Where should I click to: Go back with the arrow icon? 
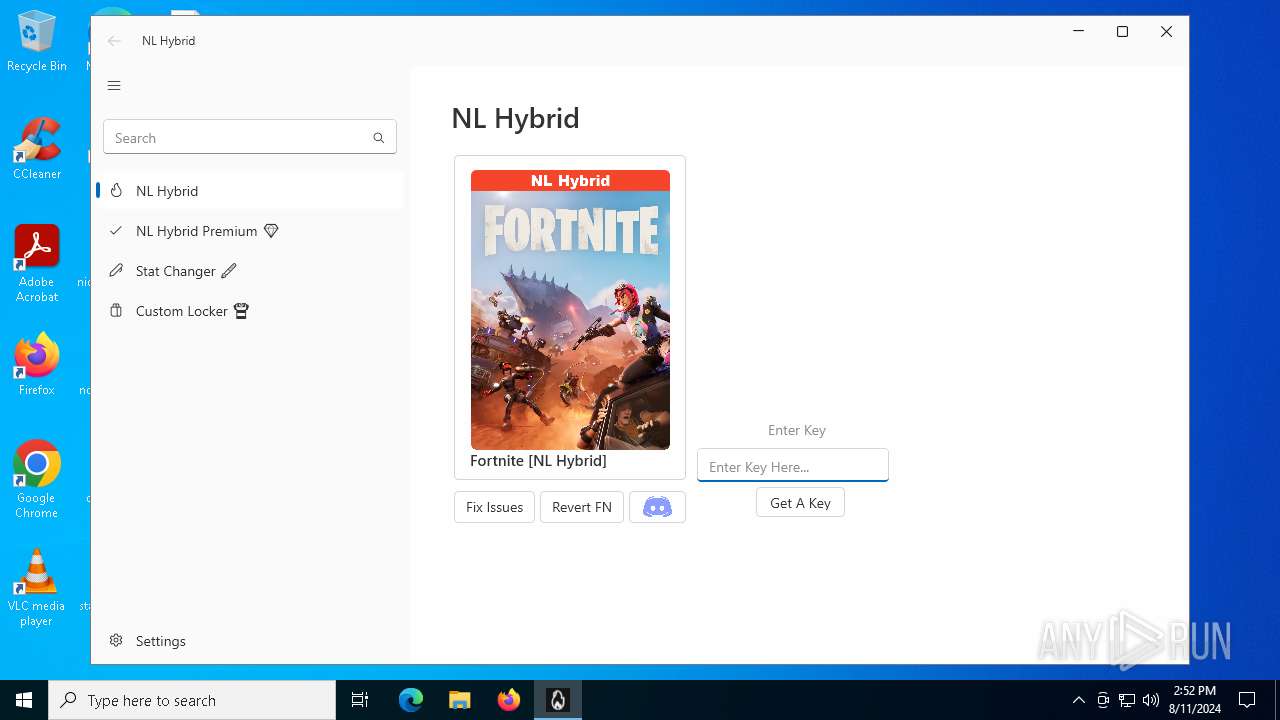pyautogui.click(x=114, y=41)
